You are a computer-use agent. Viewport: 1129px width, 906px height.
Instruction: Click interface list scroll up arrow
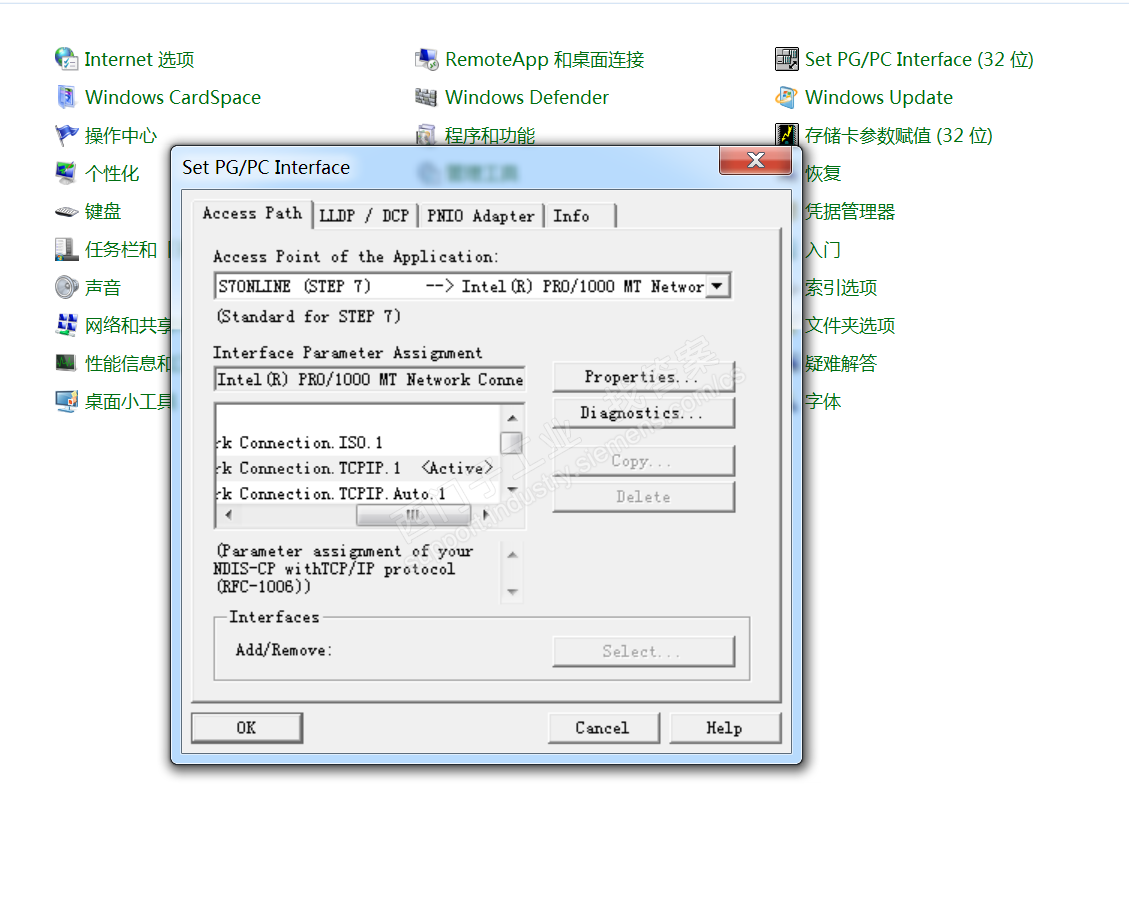coord(512,418)
